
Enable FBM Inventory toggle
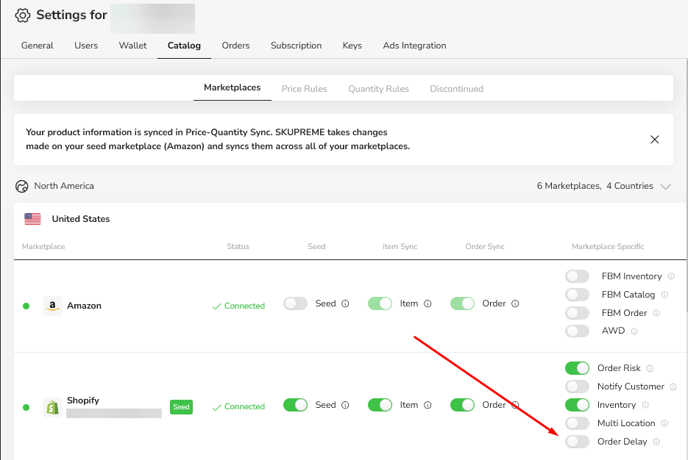577,276
